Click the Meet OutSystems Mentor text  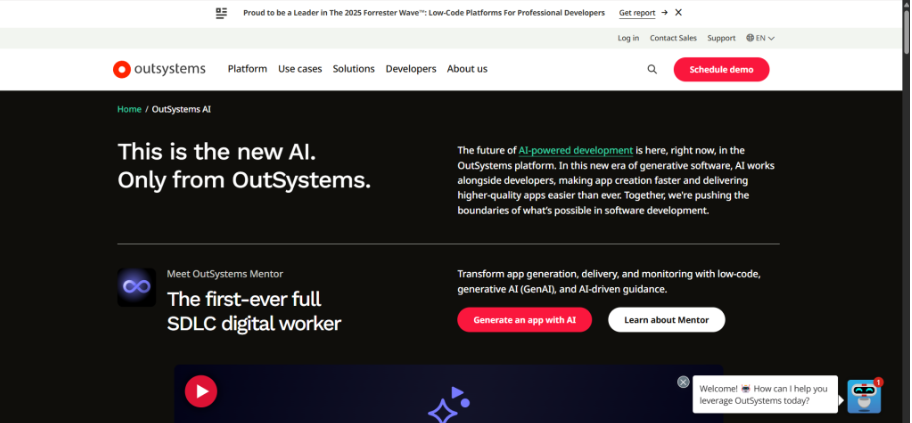tap(225, 273)
